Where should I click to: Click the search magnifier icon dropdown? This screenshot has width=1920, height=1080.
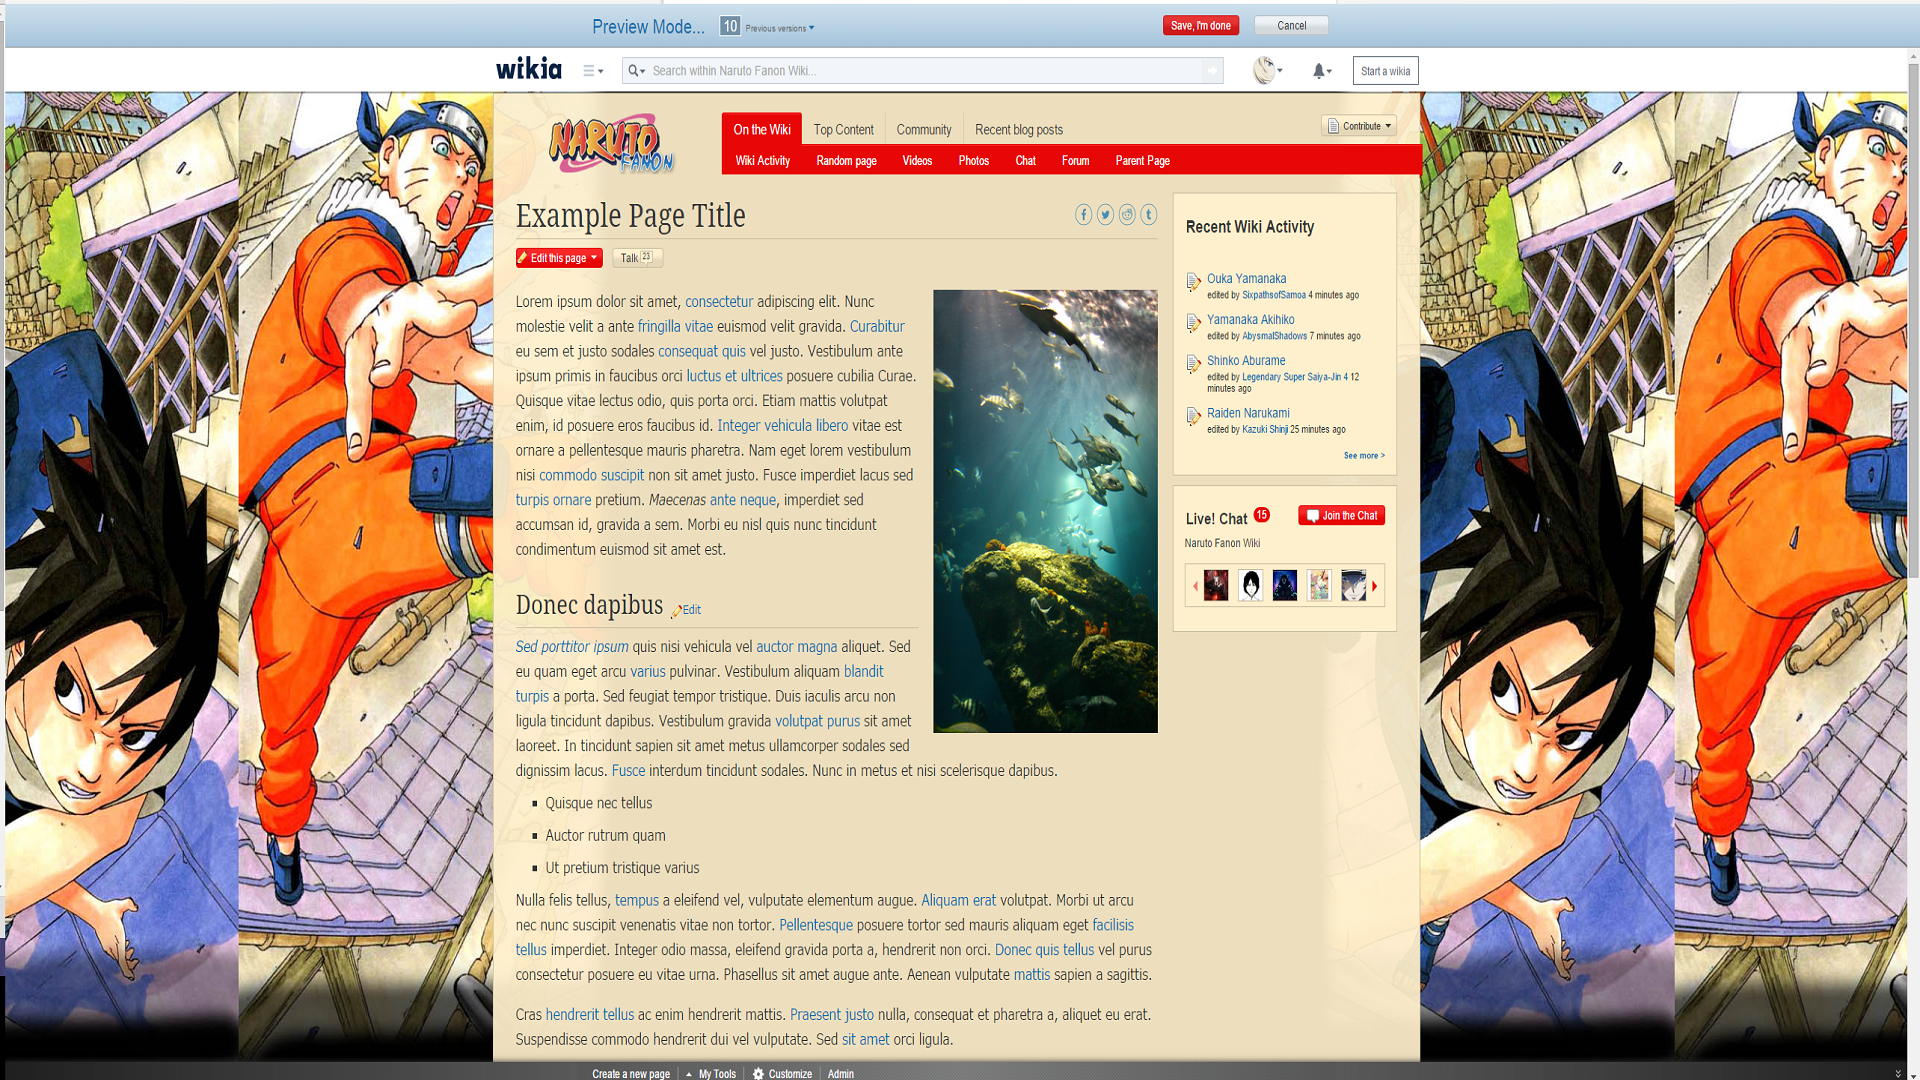636,71
